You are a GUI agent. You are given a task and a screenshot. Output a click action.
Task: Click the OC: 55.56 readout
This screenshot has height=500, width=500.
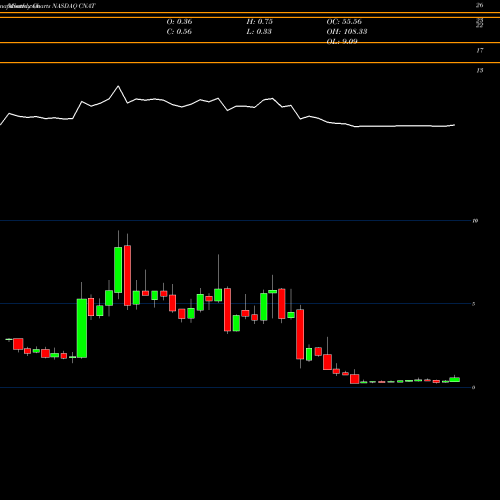point(344,22)
